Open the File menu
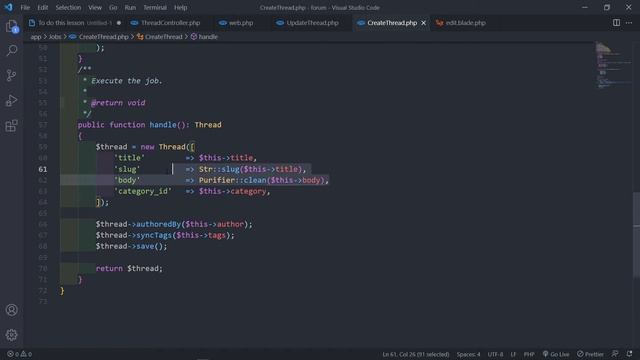This screenshot has height=360, width=640. click(x=25, y=7)
